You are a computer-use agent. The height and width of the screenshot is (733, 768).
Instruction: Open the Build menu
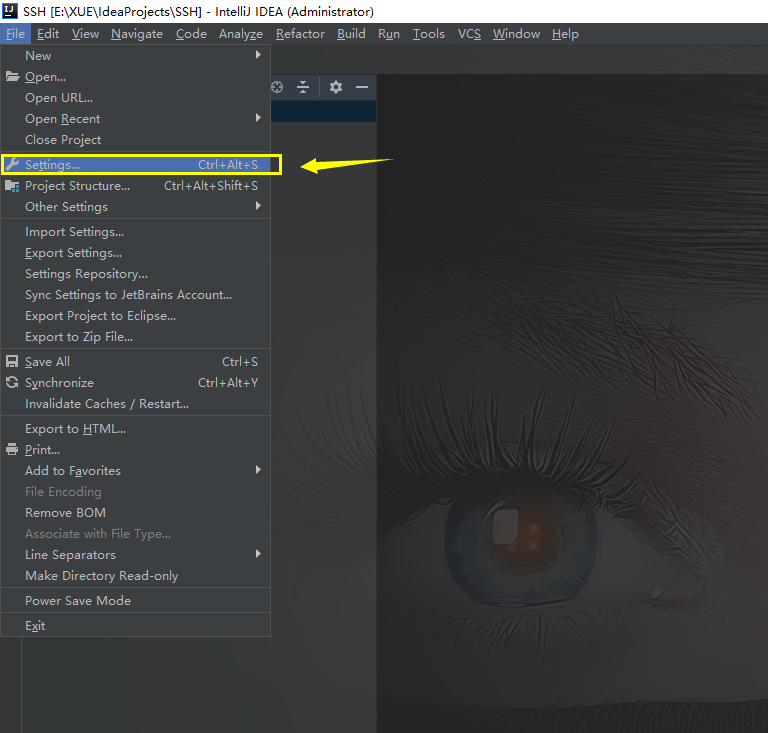click(351, 34)
